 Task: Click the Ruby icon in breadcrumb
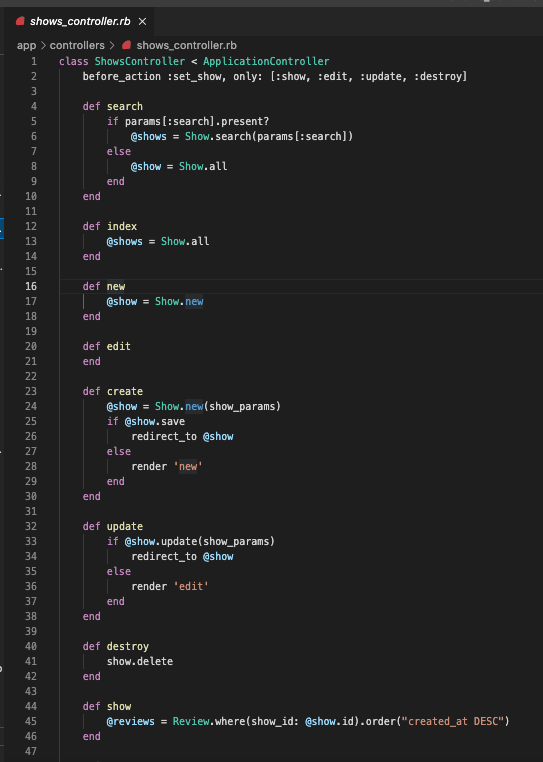pyautogui.click(x=126, y=45)
